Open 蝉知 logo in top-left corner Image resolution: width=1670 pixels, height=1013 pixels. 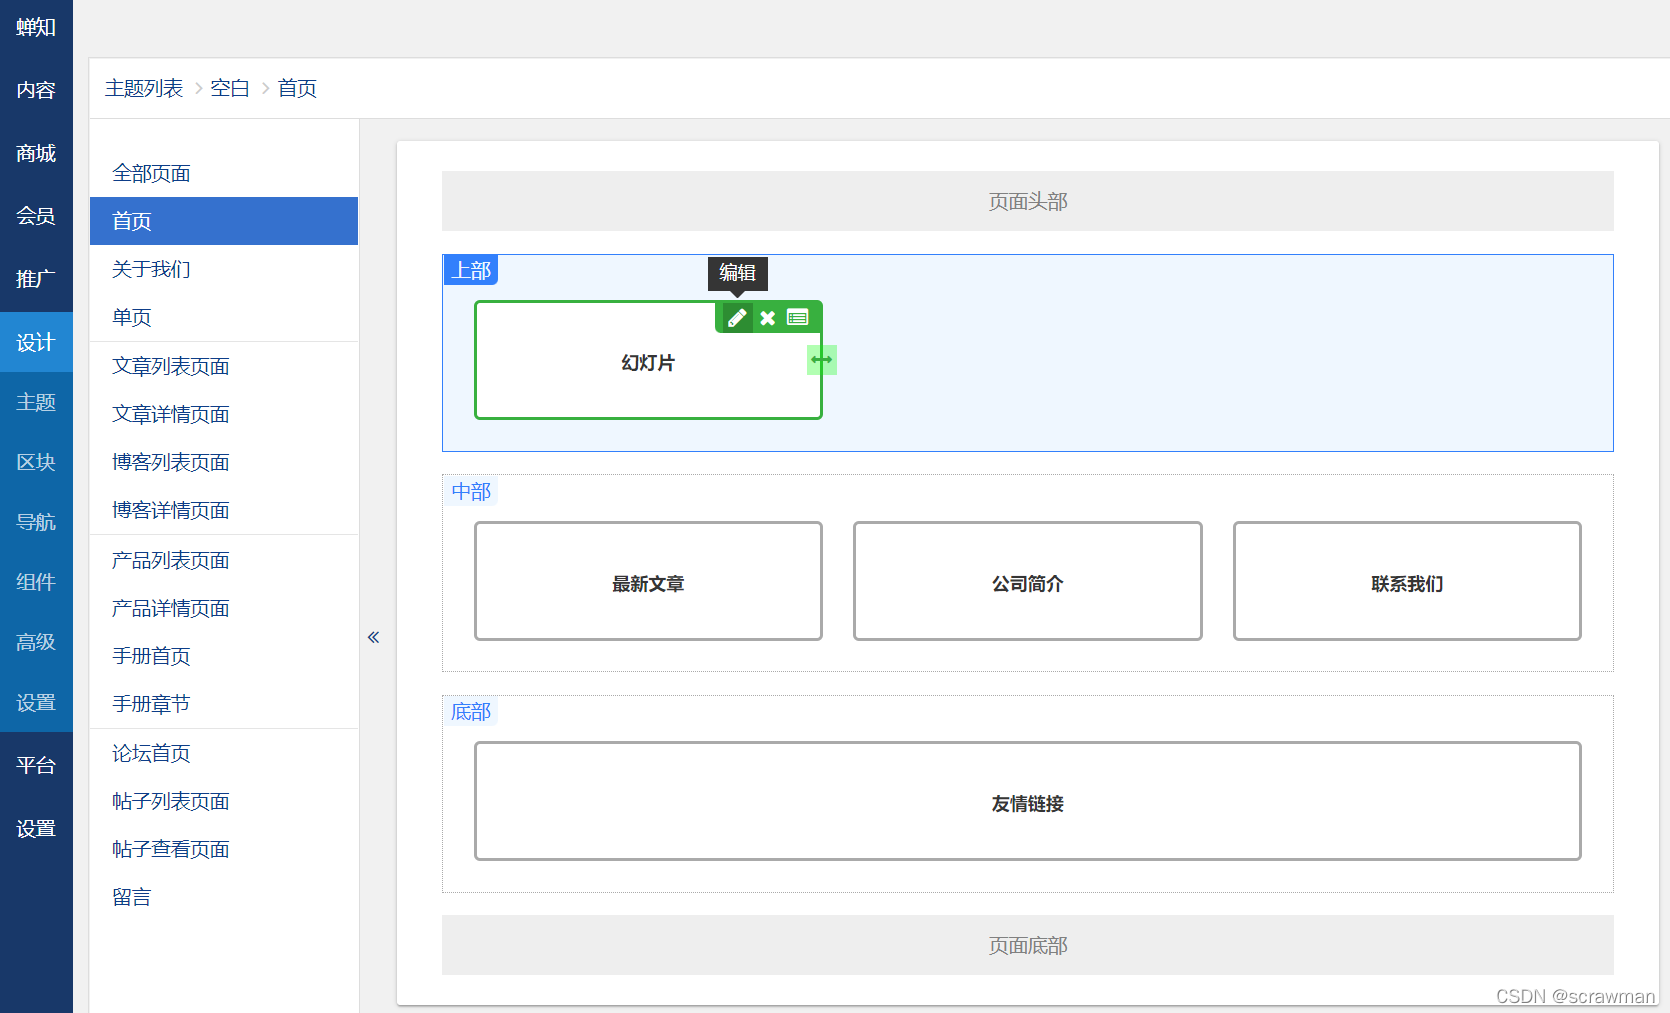coord(36,27)
